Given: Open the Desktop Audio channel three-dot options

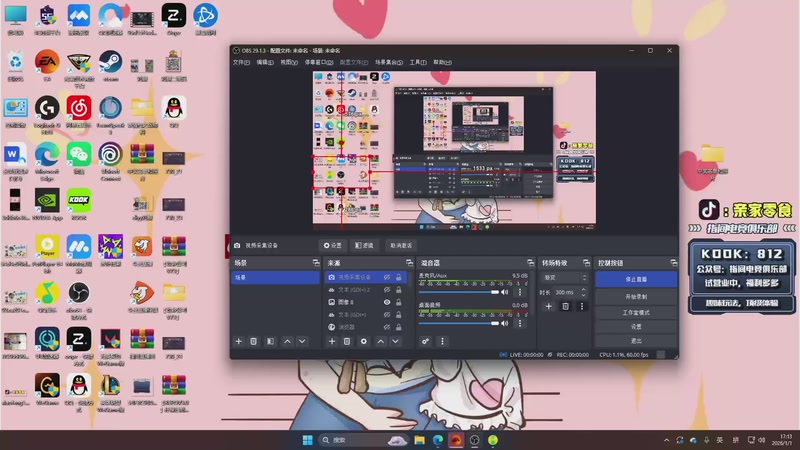Looking at the screenshot, I should click(x=520, y=323).
